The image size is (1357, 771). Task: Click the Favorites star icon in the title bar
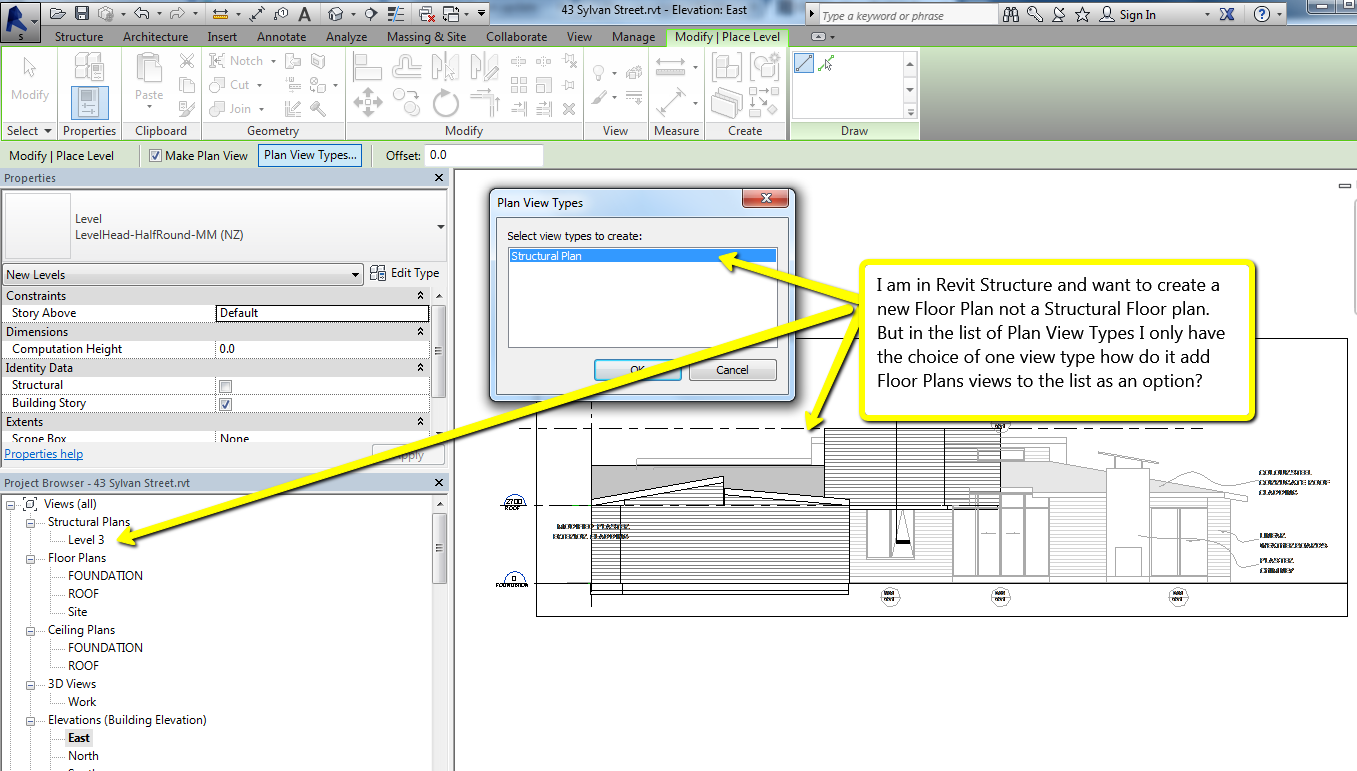coord(1082,14)
